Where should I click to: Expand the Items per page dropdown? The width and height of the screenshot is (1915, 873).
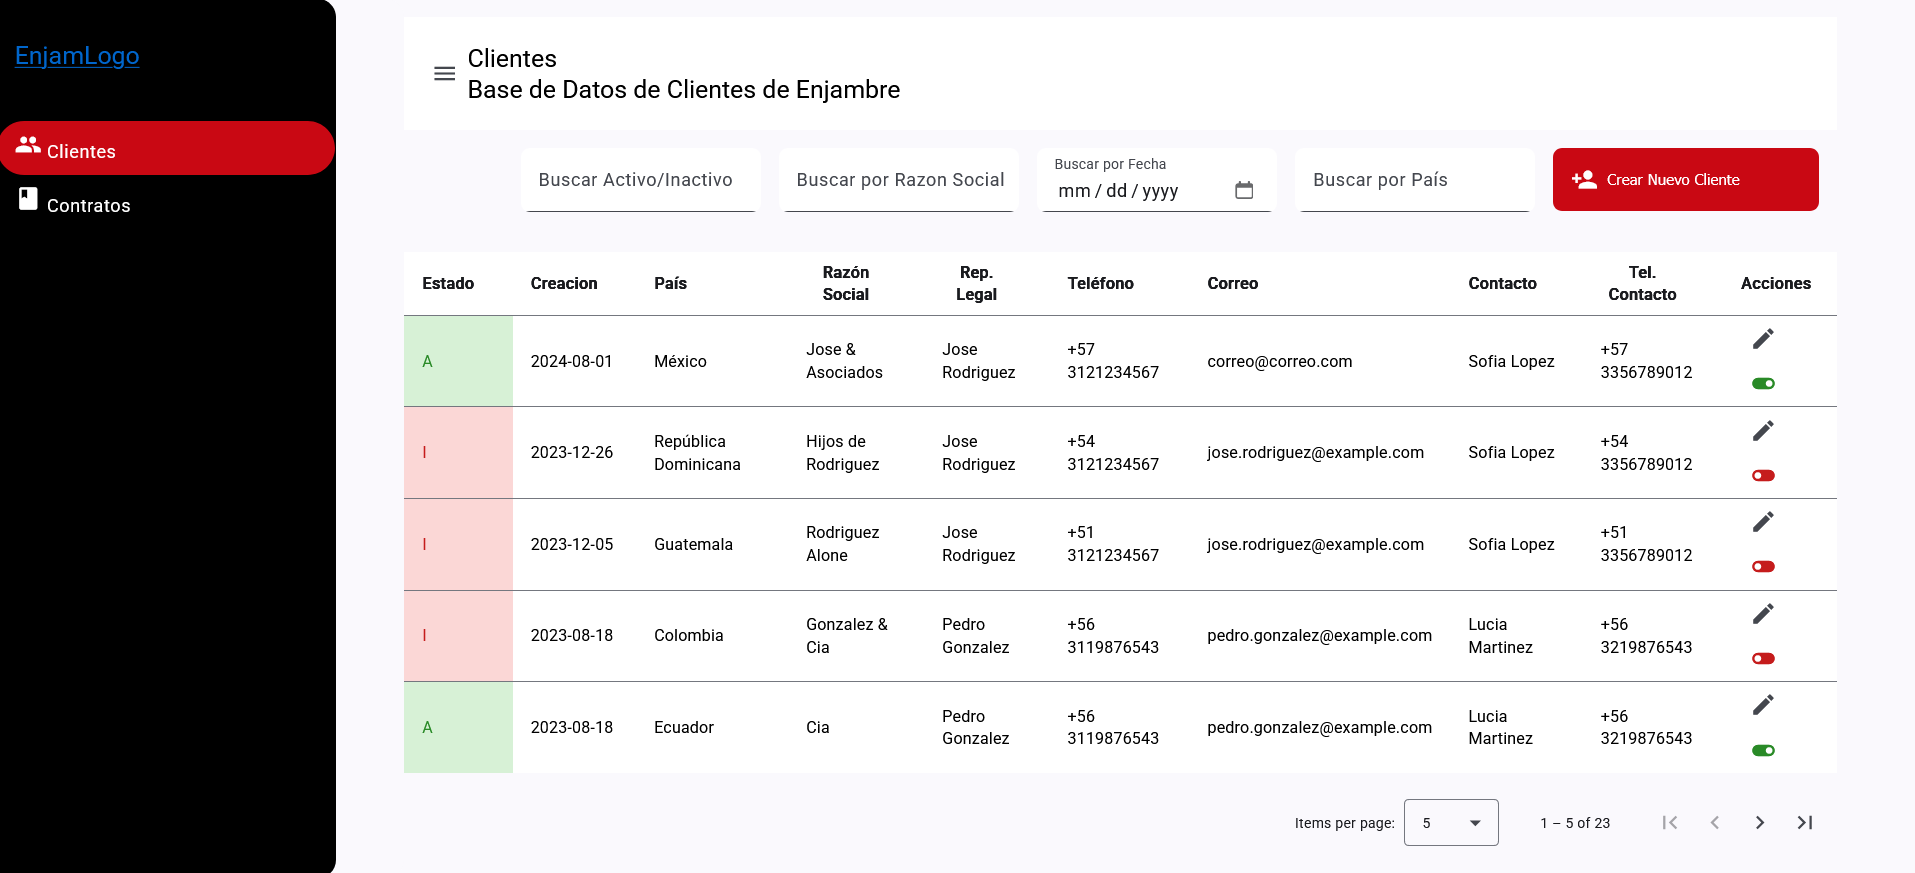click(1450, 823)
